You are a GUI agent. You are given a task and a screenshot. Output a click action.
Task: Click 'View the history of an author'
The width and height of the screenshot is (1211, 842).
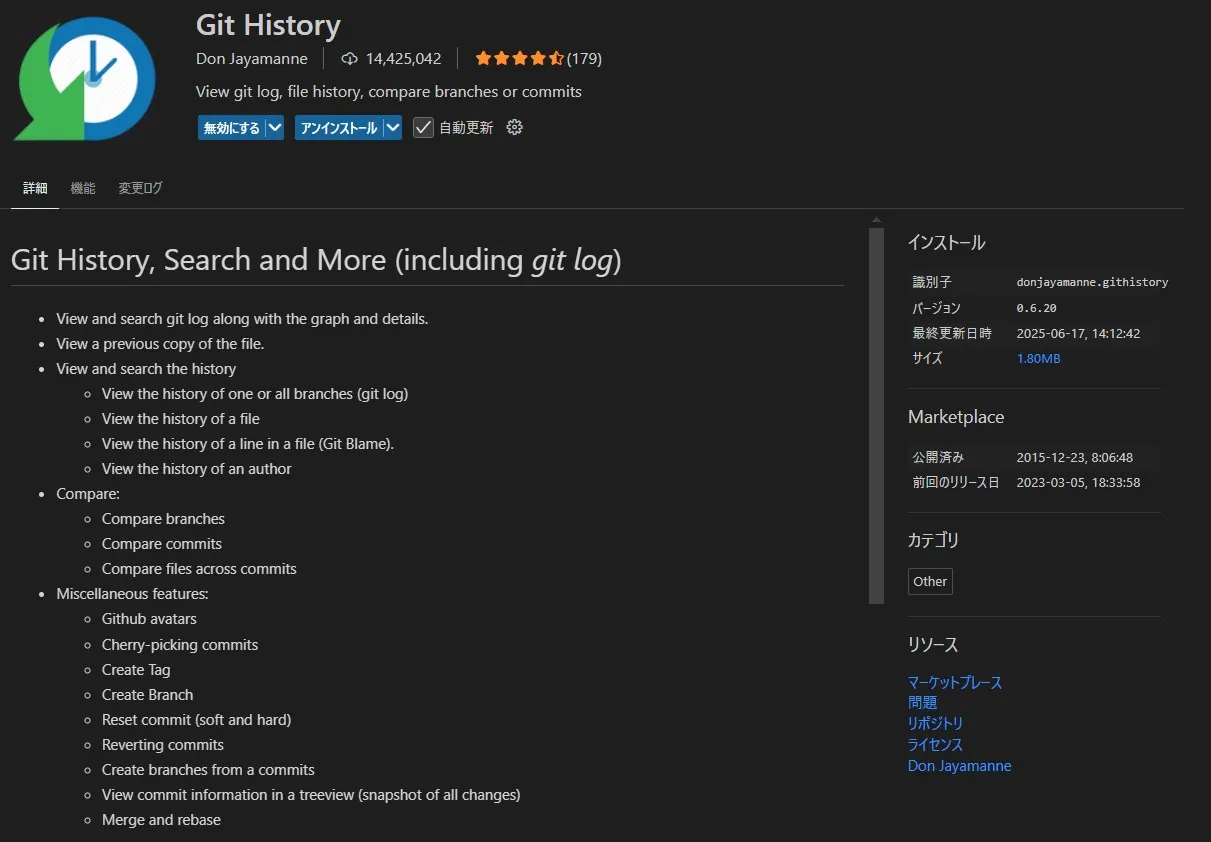click(x=197, y=469)
